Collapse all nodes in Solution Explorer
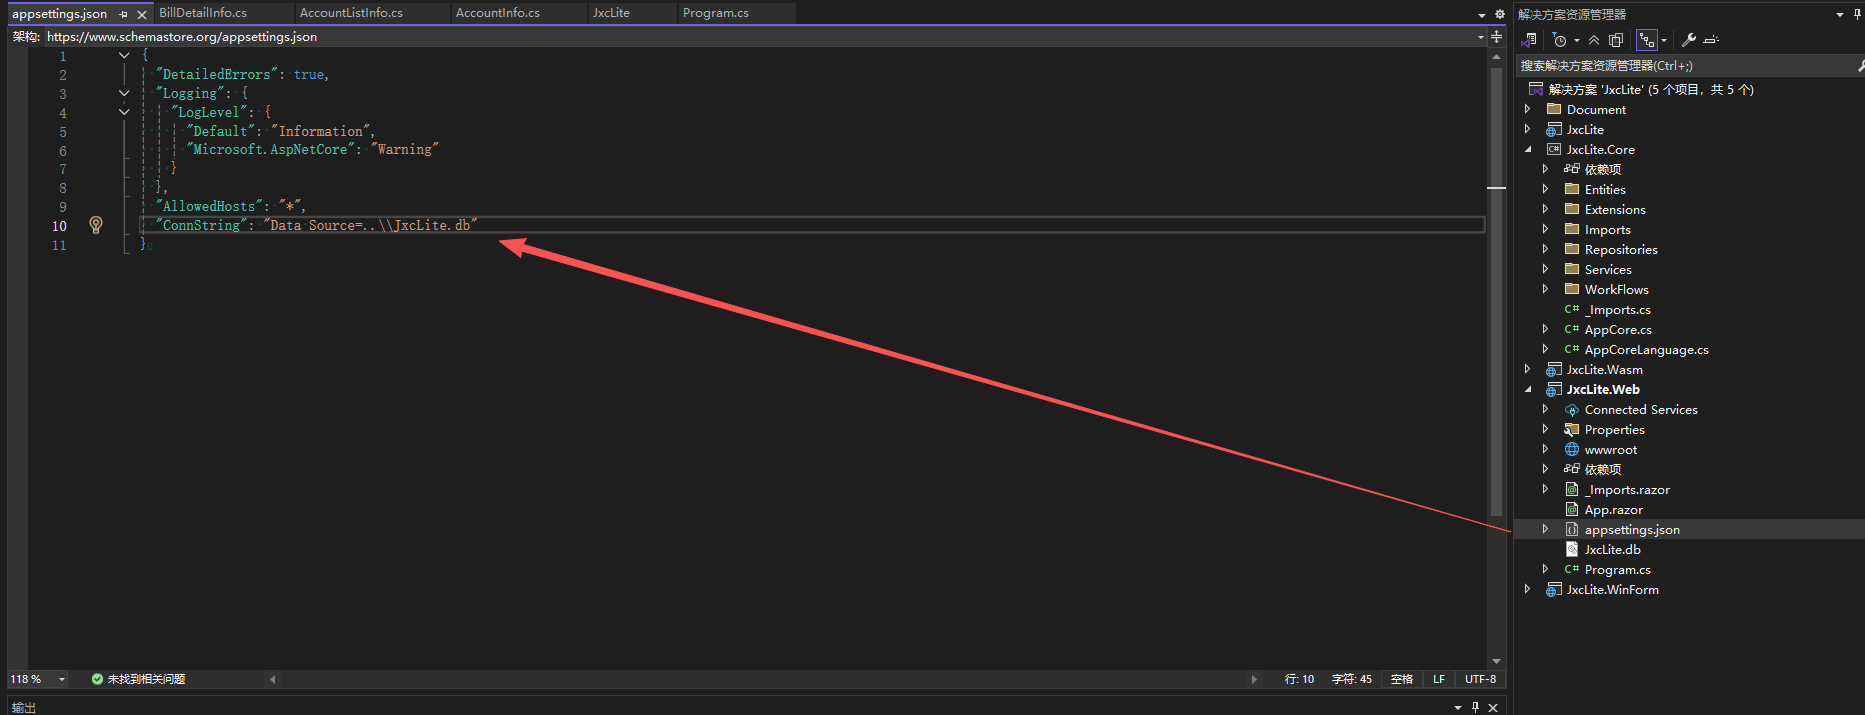Image resolution: width=1865 pixels, height=715 pixels. click(1594, 40)
